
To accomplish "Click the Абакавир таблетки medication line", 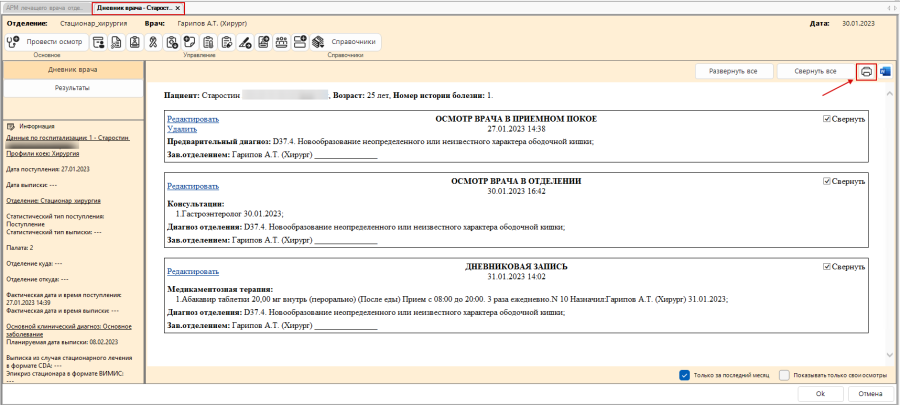I will click(453, 299).
